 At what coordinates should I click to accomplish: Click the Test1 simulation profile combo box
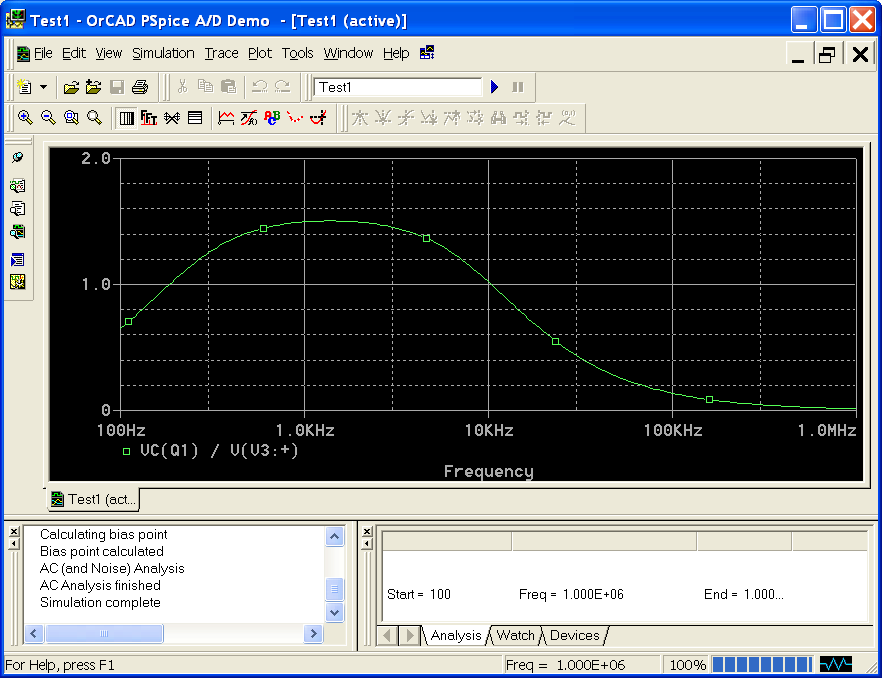pos(397,87)
